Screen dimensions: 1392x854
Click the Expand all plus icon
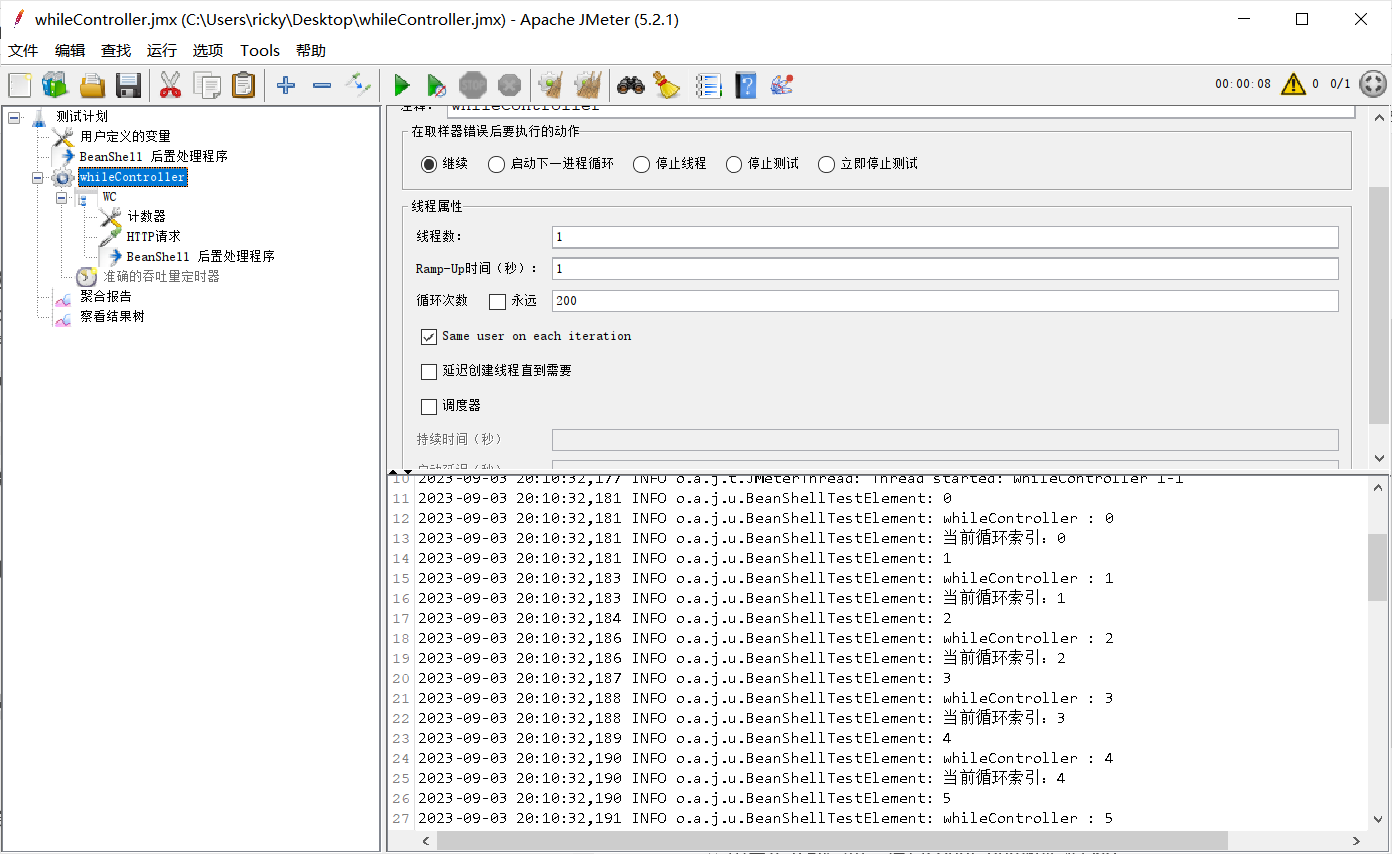coord(286,85)
